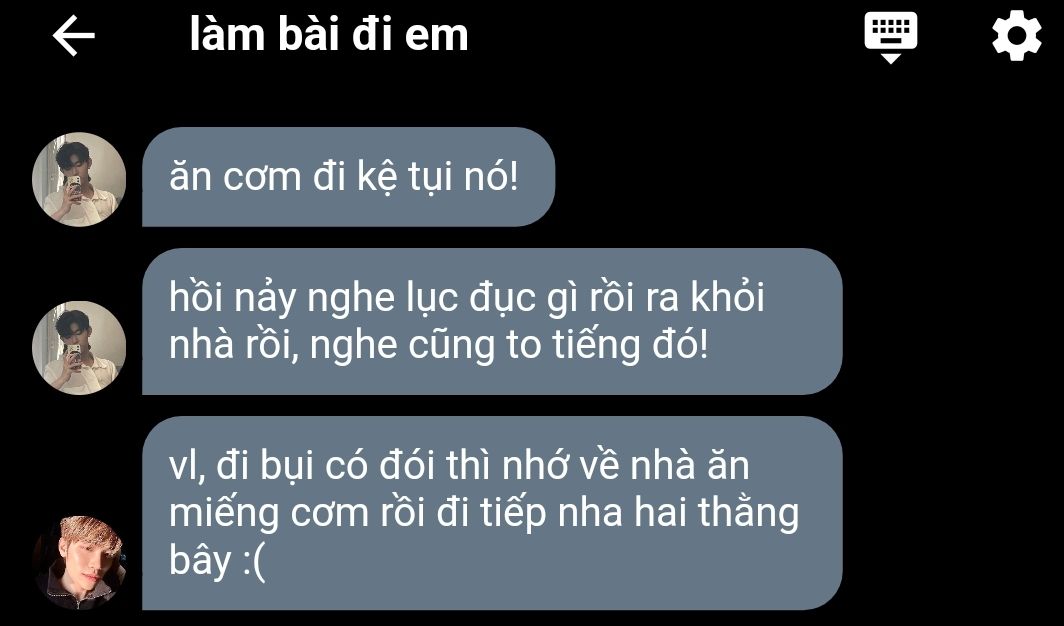Click the ":(" emoticon ending the last message

pyautogui.click(x=254, y=562)
